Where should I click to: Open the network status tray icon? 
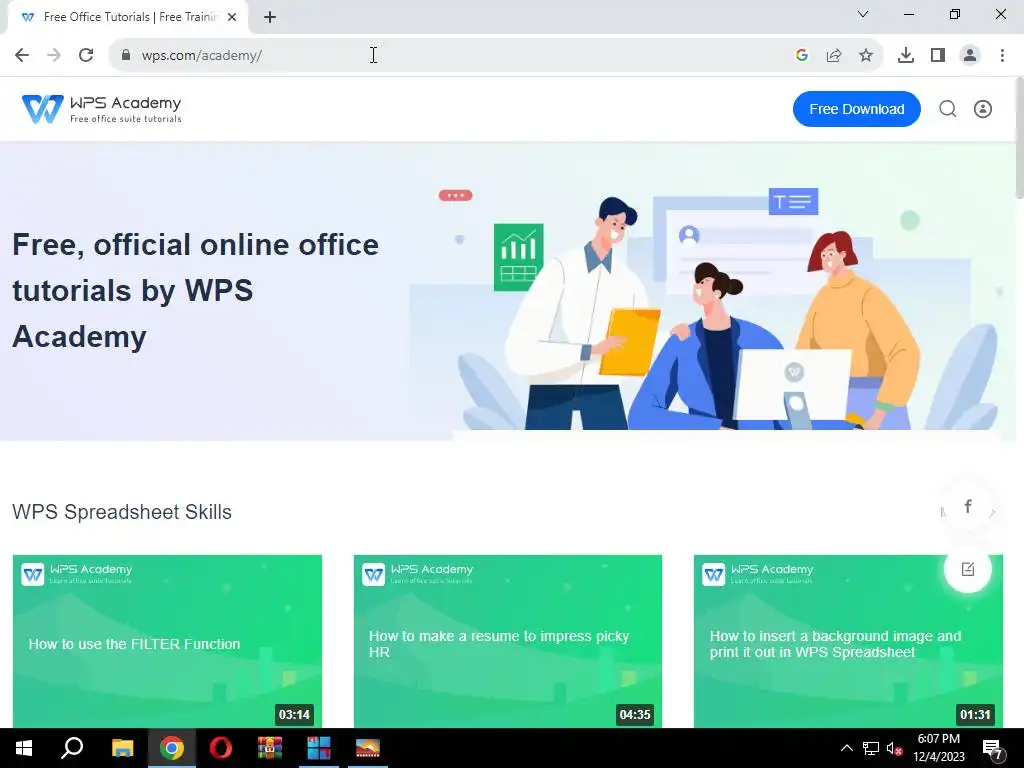pyautogui.click(x=871, y=748)
